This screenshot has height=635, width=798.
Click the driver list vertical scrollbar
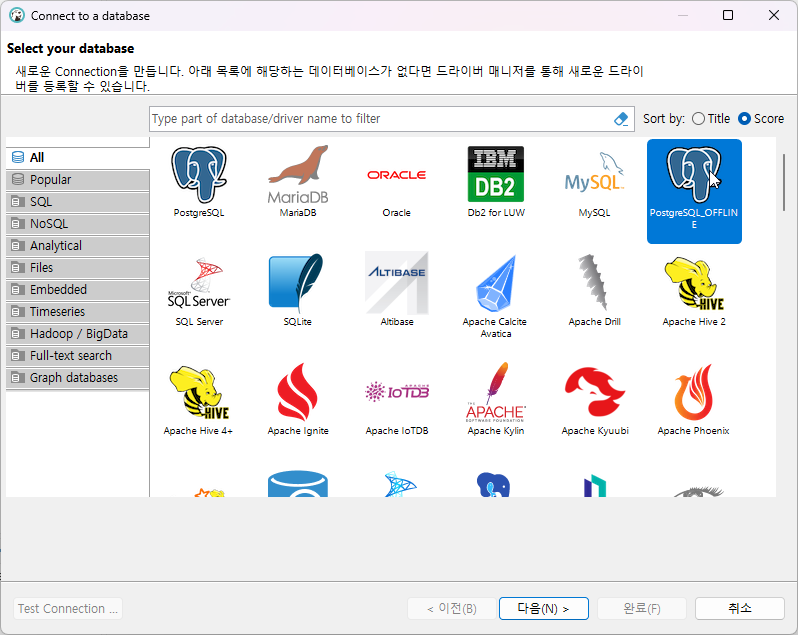click(x=784, y=182)
